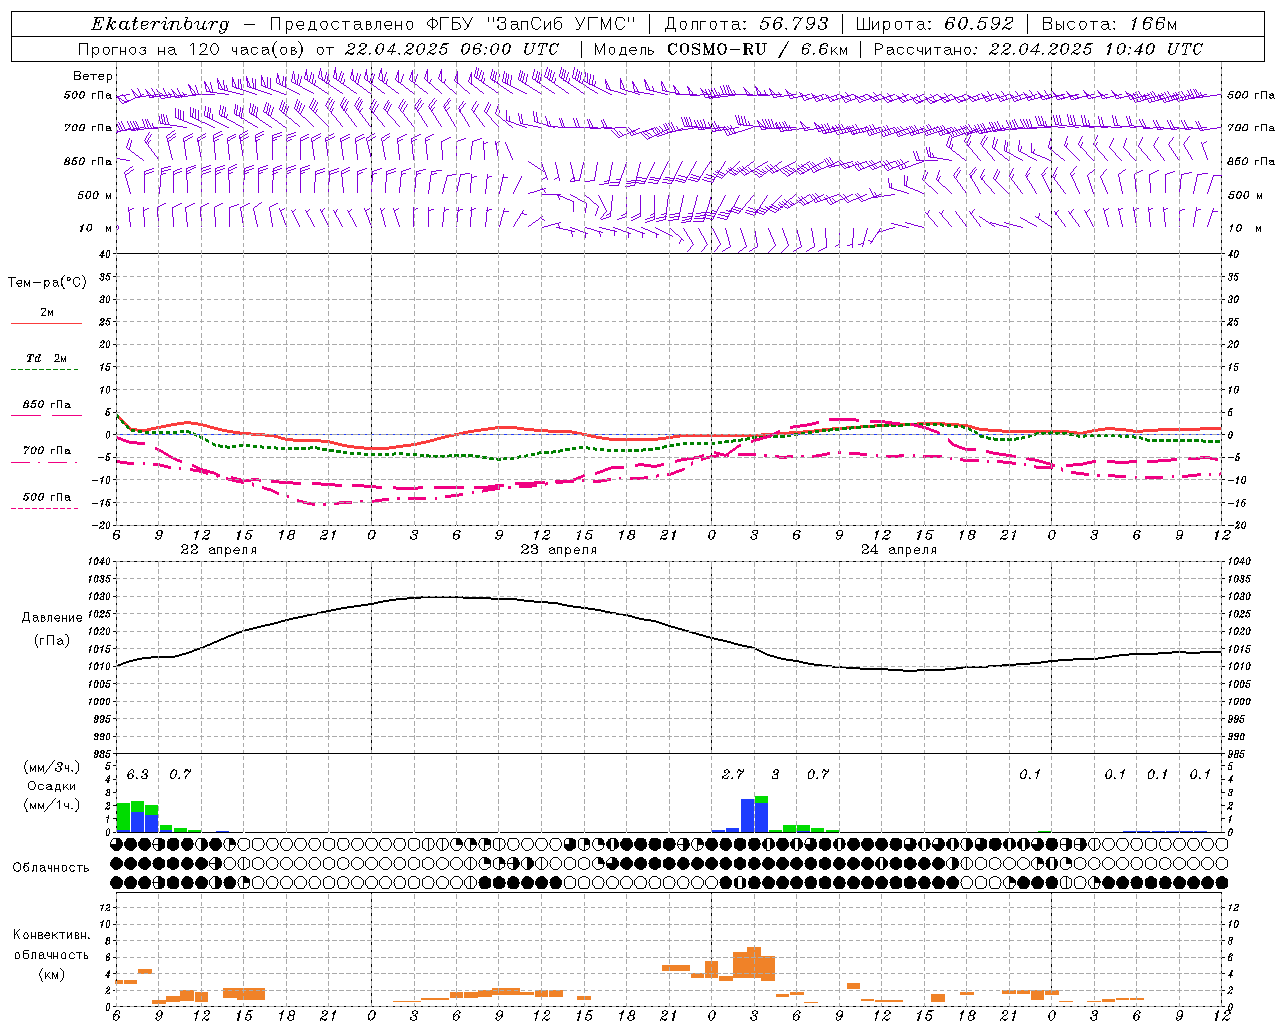Select the Прогноз на 120 часа(ов) text
1280x1024 pixels.
pyautogui.click(x=193, y=49)
